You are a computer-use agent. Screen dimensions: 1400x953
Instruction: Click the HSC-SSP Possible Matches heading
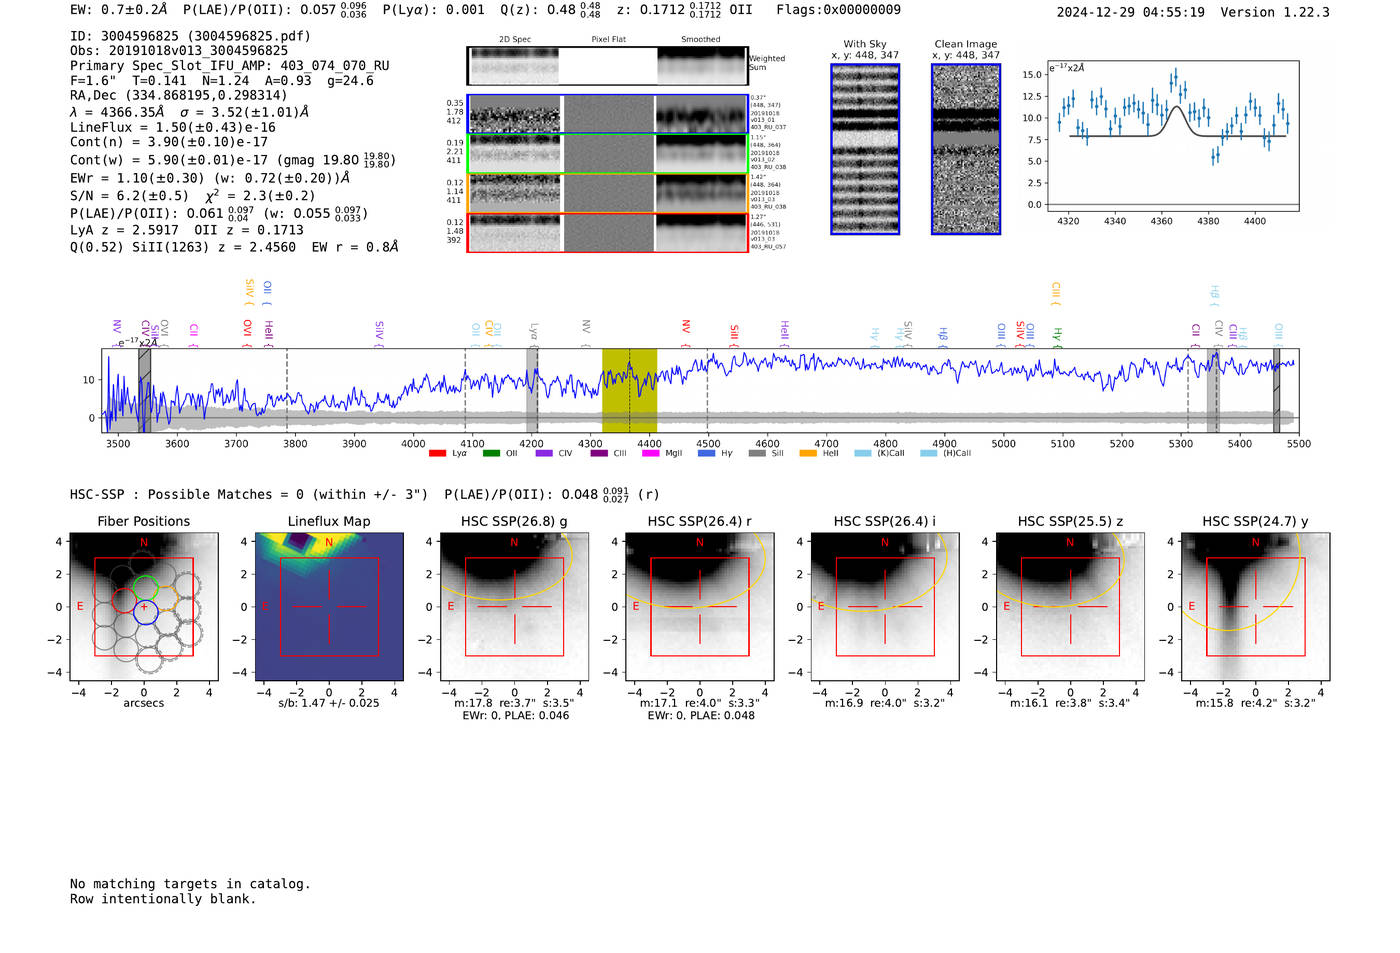(249, 495)
